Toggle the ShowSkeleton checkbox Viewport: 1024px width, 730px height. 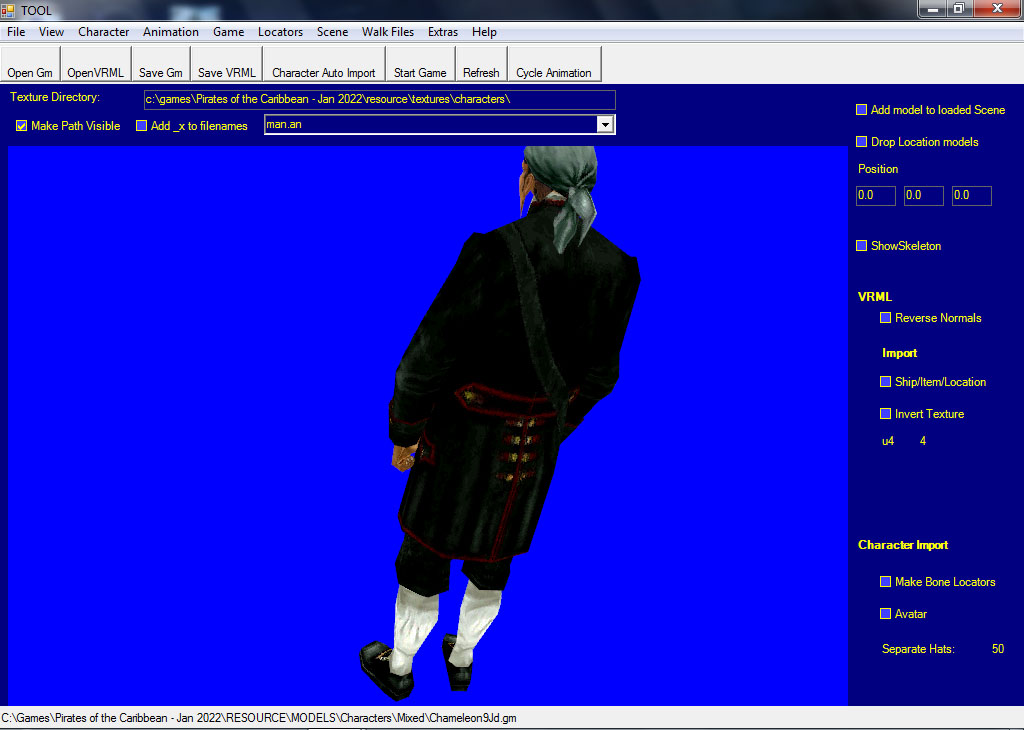coord(862,246)
